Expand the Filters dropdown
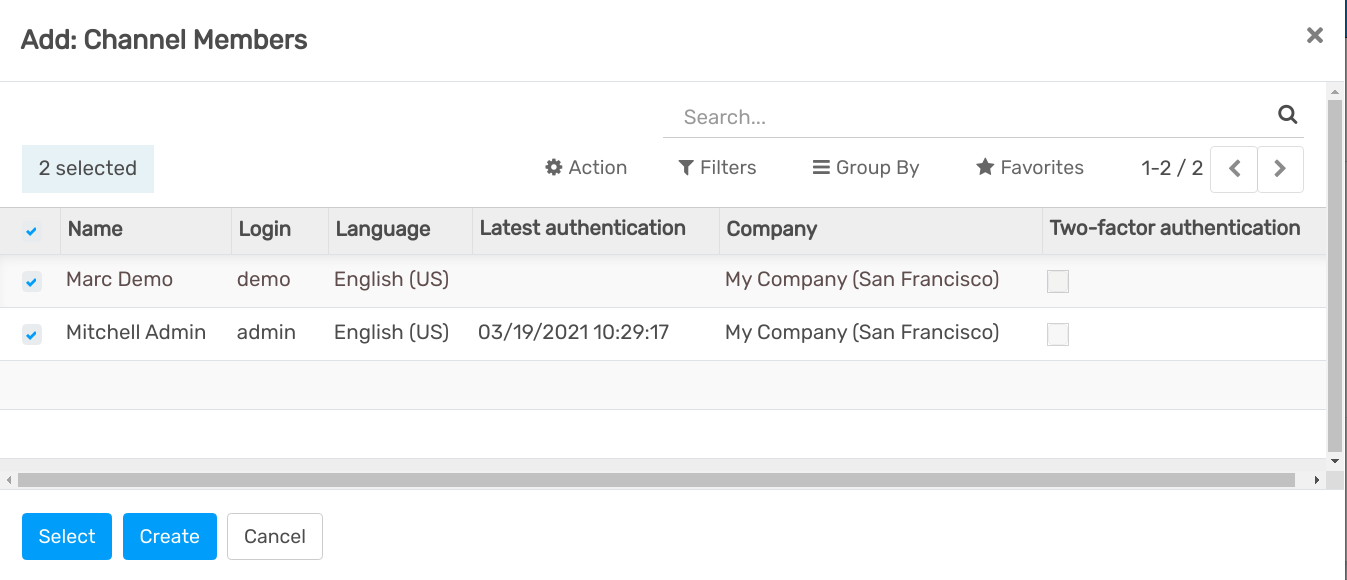 pos(717,168)
